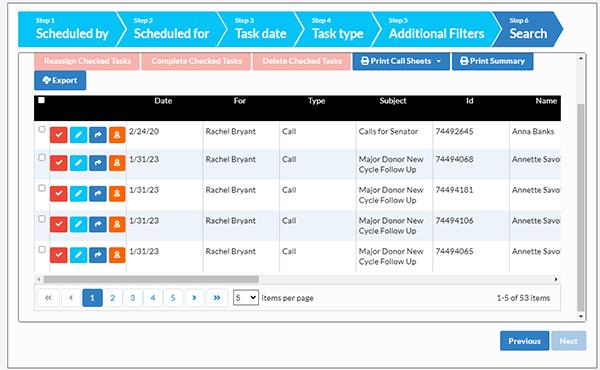Edit the task with Id 74494181

click(x=78, y=193)
